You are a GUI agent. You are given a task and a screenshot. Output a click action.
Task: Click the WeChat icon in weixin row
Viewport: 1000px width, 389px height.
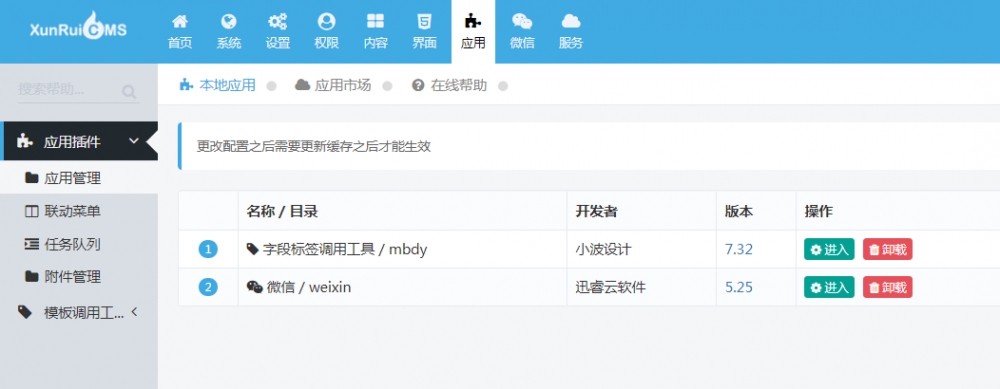(x=254, y=288)
